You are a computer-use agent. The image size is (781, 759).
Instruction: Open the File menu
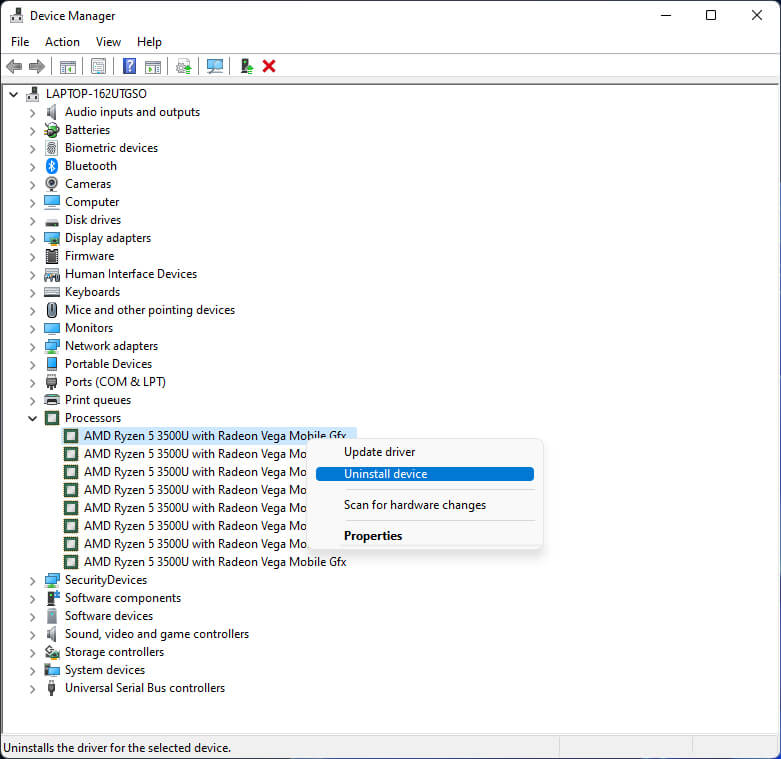[x=20, y=42]
